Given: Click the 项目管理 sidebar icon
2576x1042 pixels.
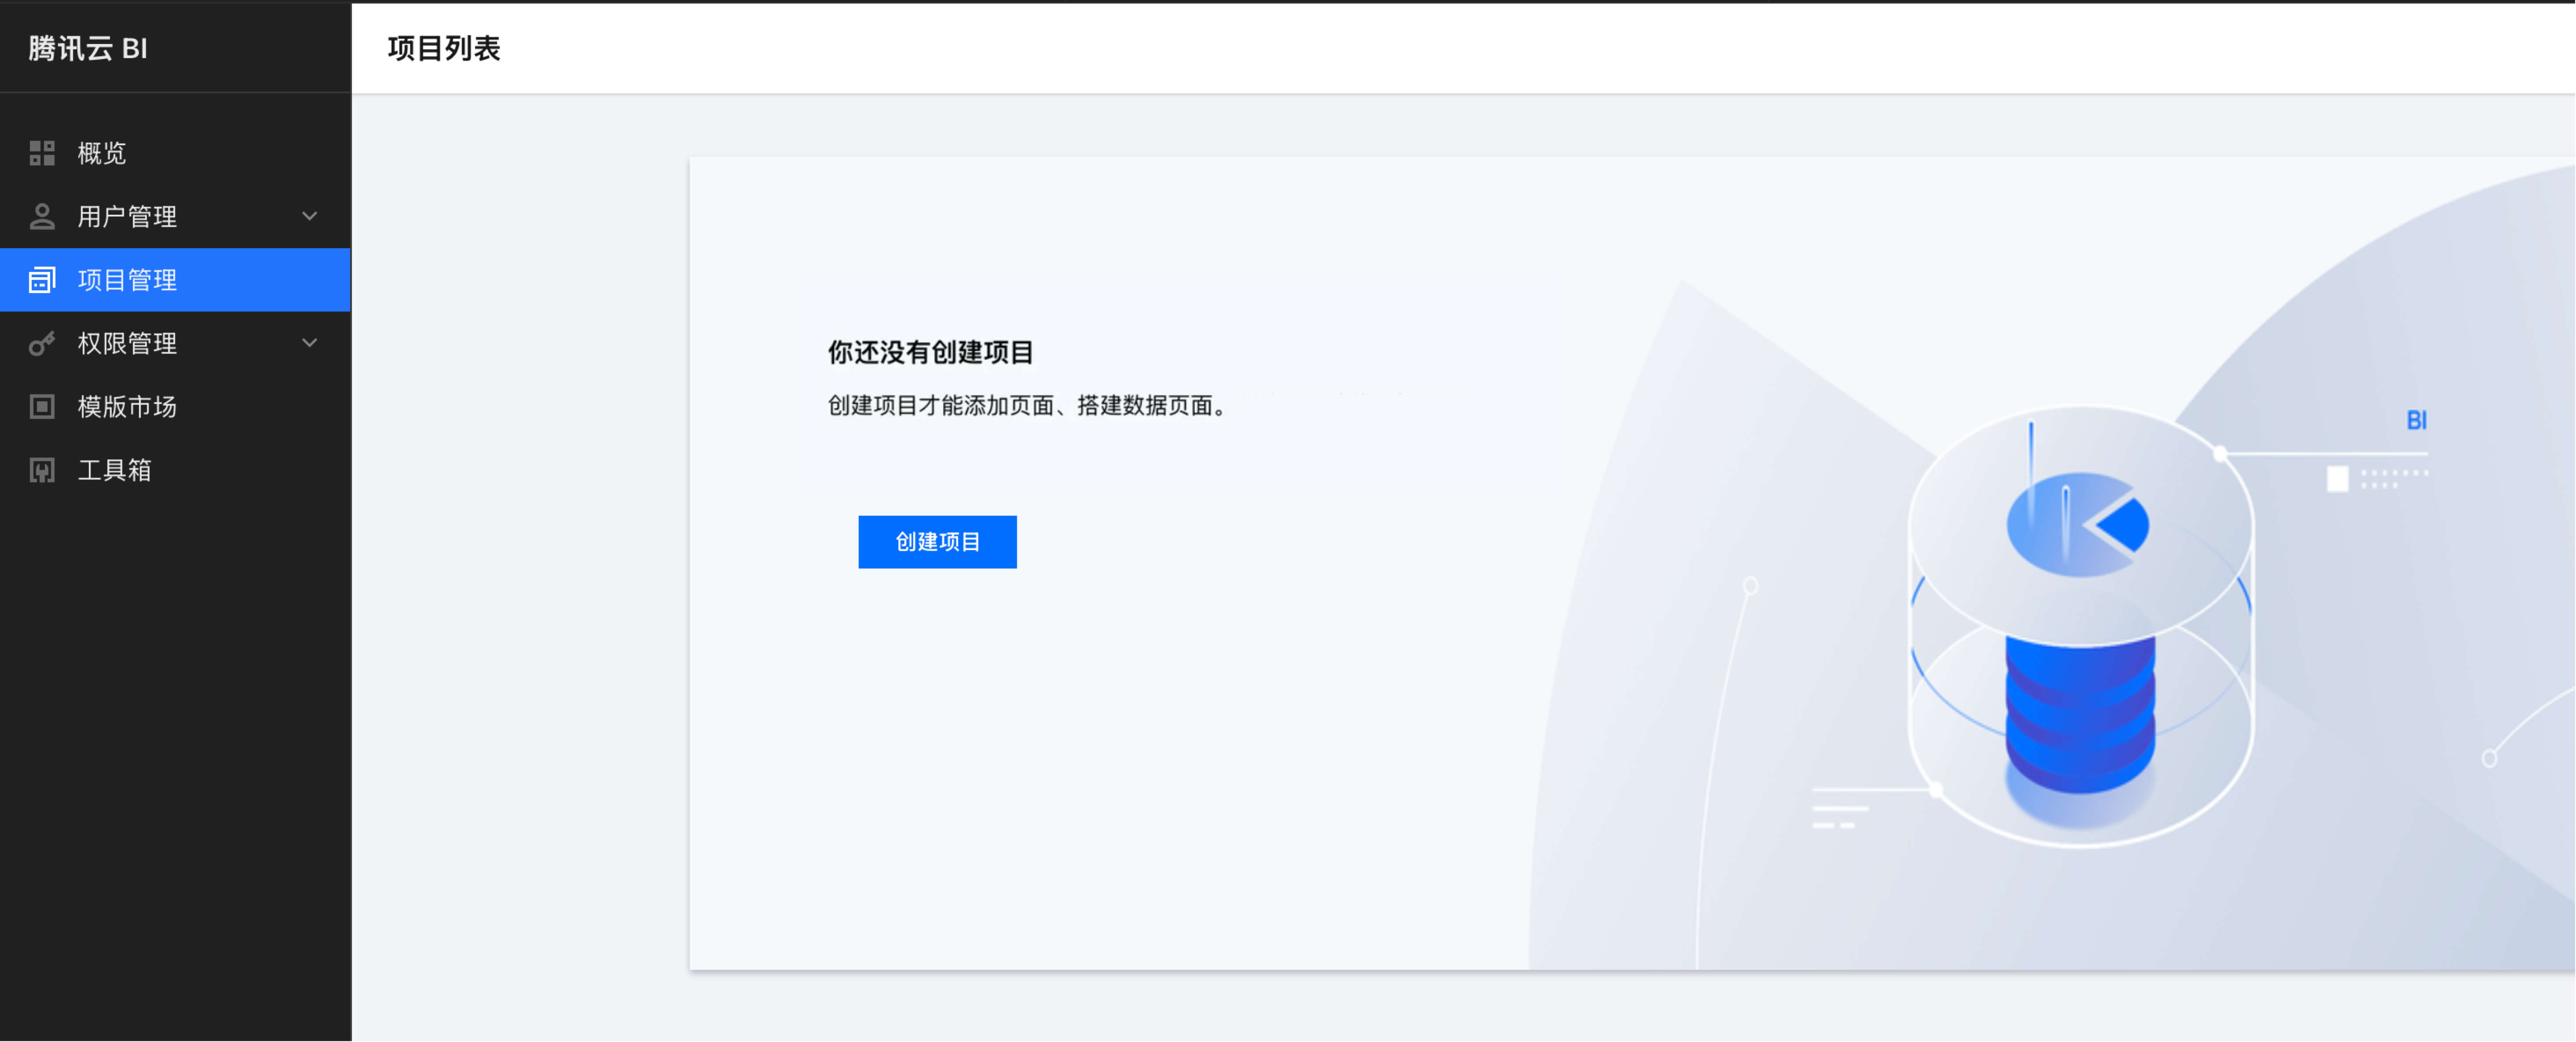Looking at the screenshot, I should point(42,280).
